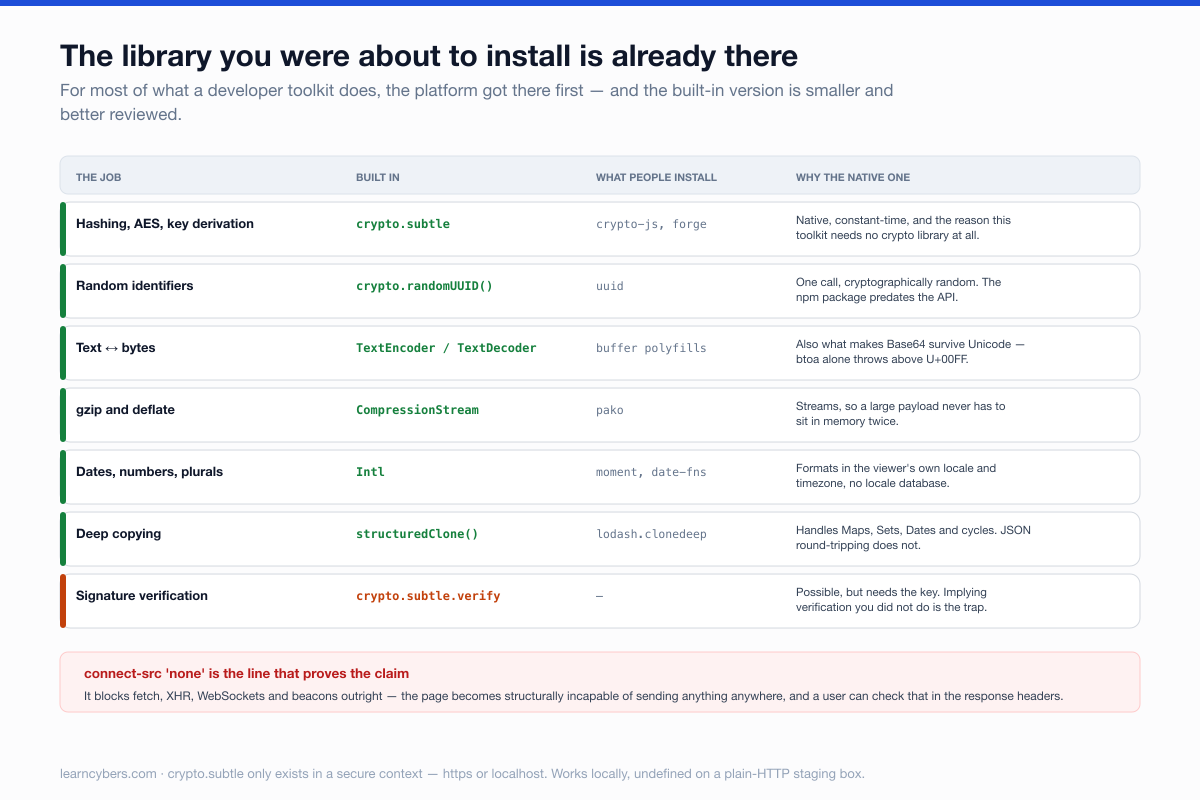
Task: Click the 'uuid' package name
Action: (x=610, y=286)
